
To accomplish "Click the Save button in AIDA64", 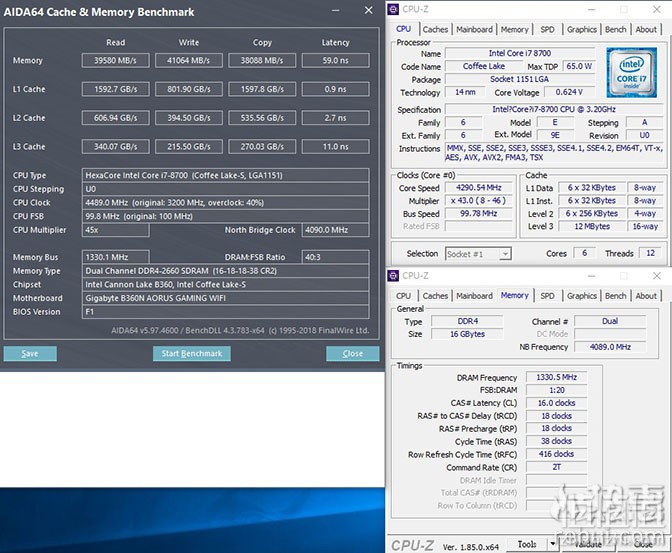I will point(30,354).
